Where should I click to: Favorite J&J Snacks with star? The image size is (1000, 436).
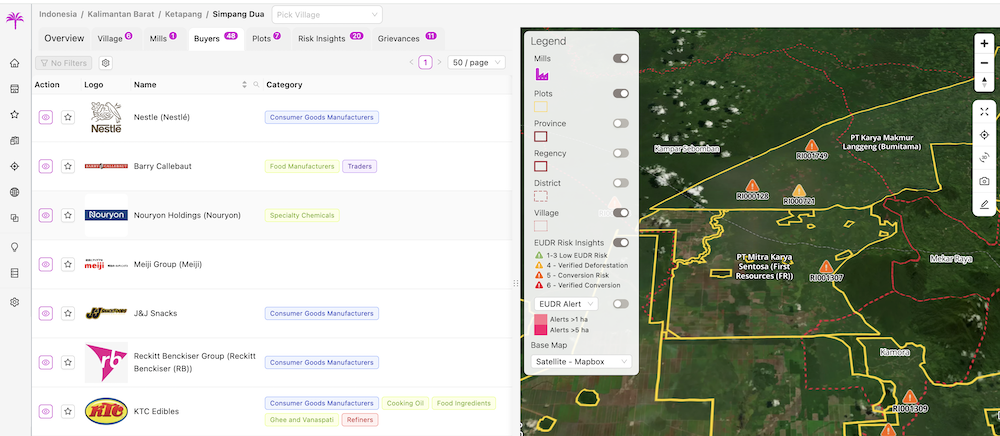click(x=68, y=313)
